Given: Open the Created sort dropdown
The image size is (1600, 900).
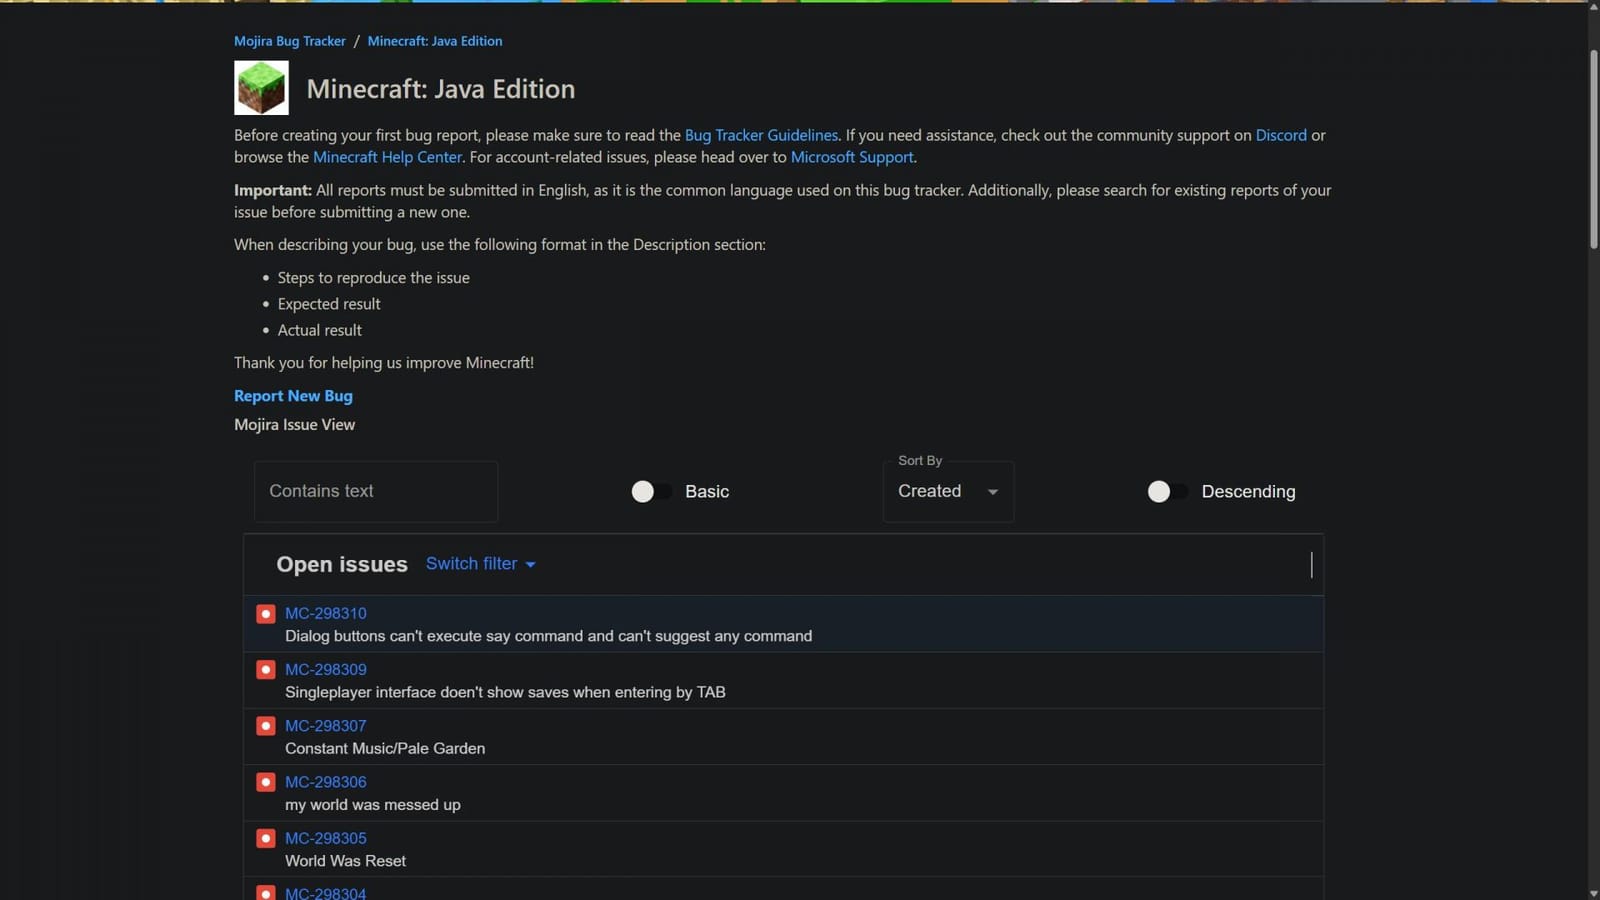Looking at the screenshot, I should 947,491.
